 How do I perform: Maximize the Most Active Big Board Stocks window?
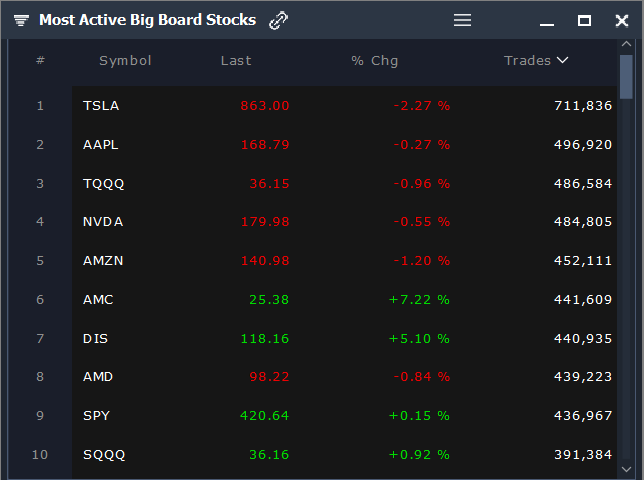[x=584, y=20]
